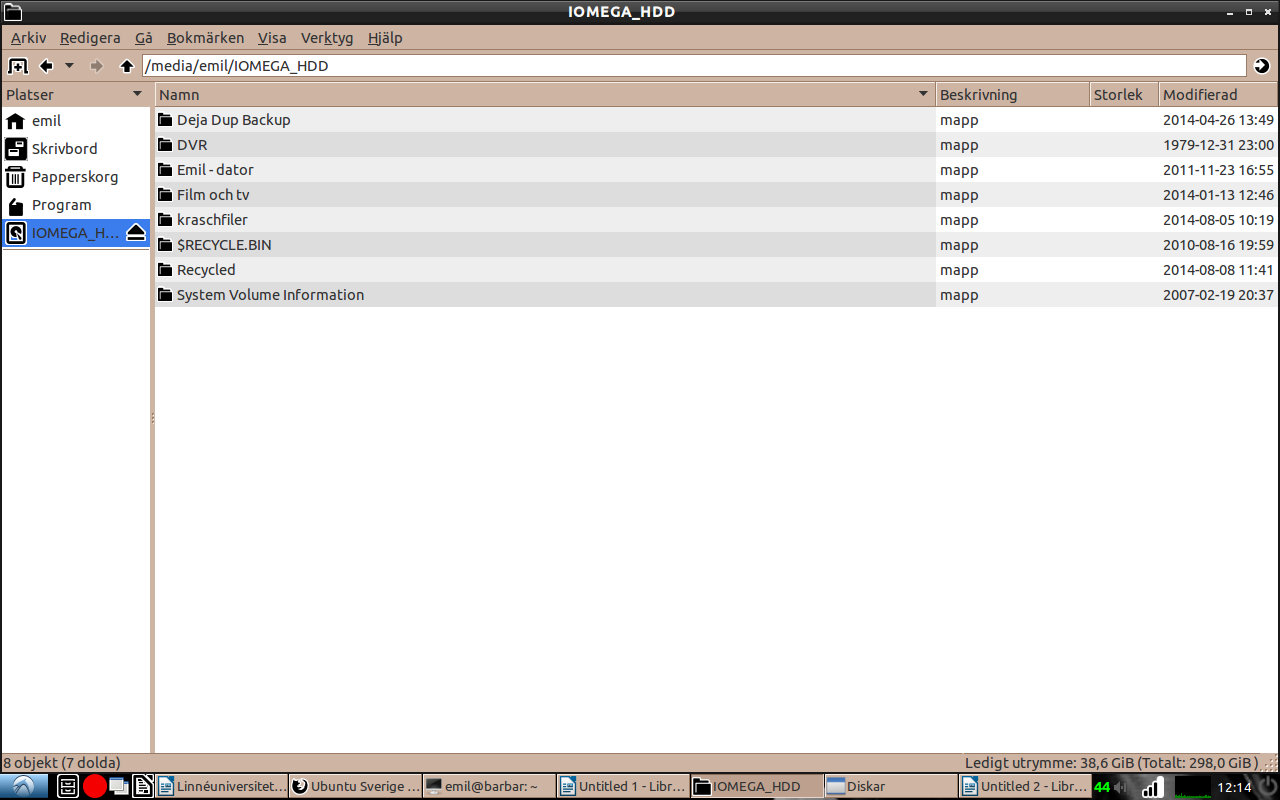Expand the Platser side pane dropdown
Viewport: 1280px width, 800px height.
137,94
